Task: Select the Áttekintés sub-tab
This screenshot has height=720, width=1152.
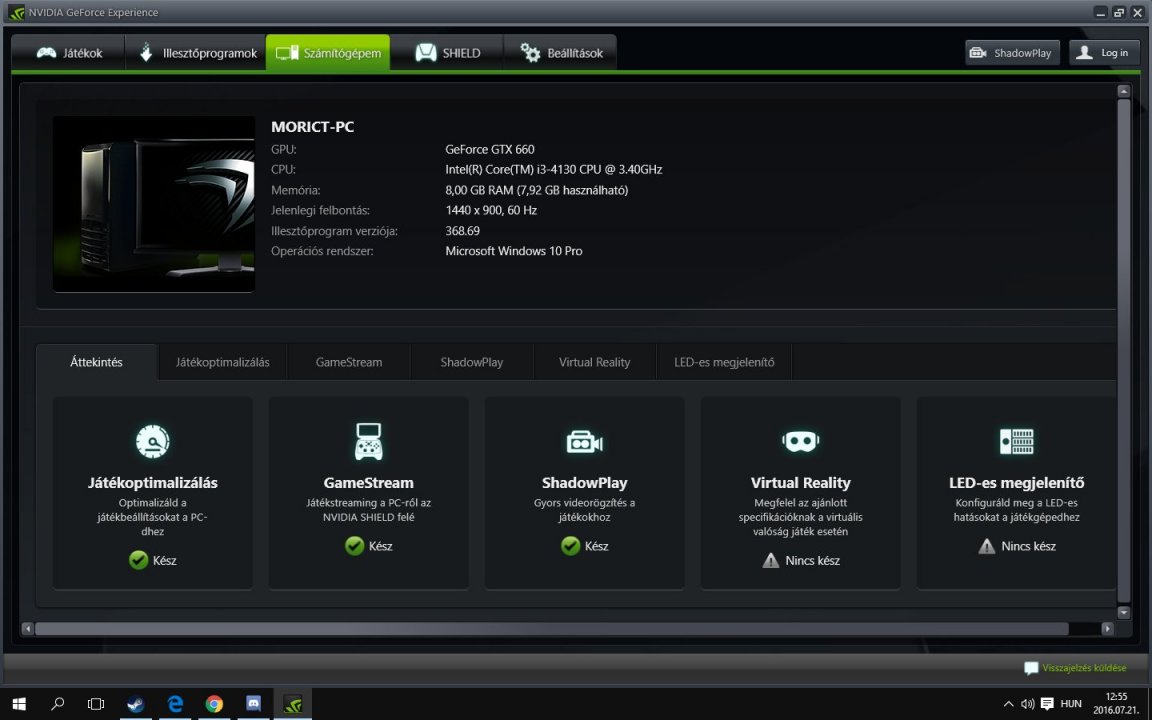Action: tap(96, 362)
